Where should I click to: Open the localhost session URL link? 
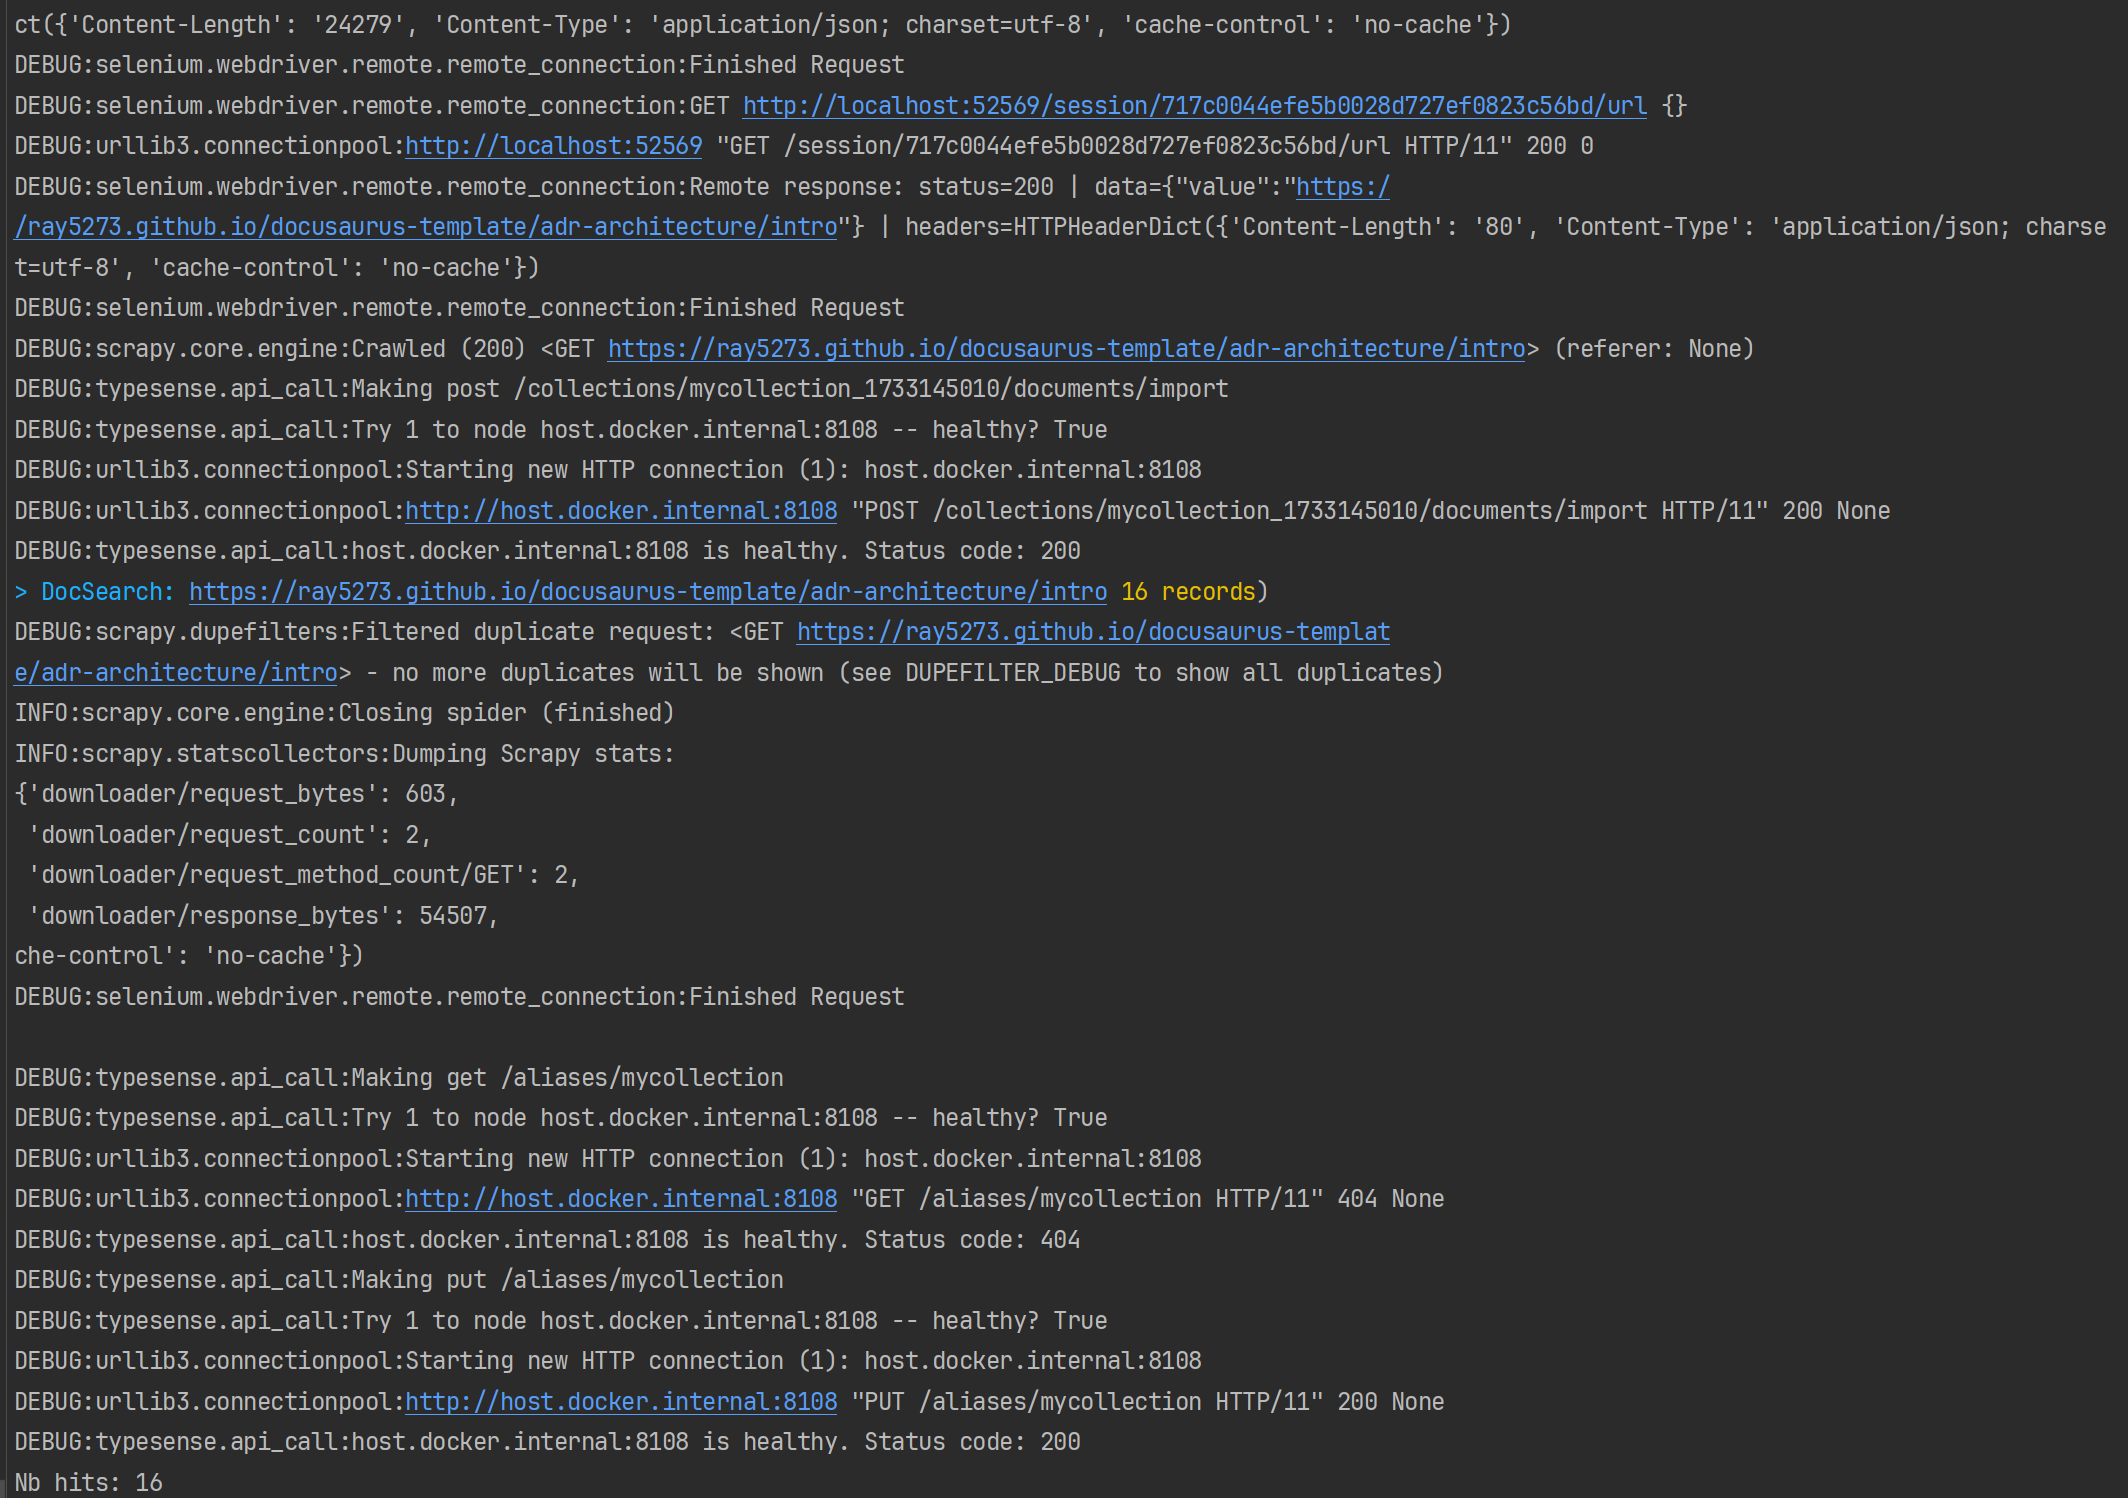tap(1194, 105)
